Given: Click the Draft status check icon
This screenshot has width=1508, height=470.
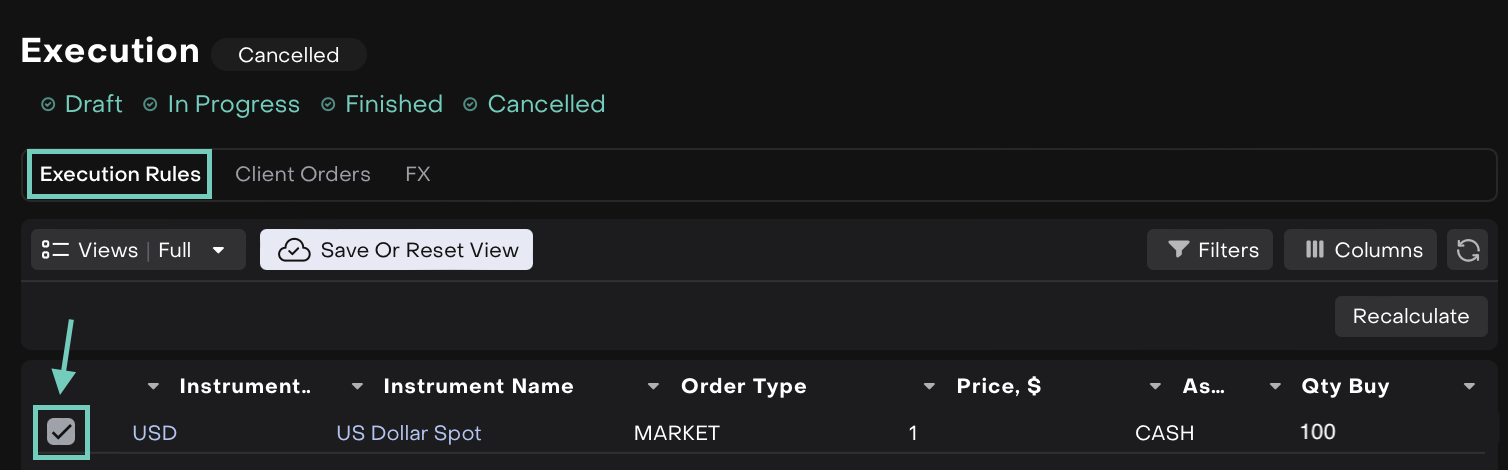Looking at the screenshot, I should [47, 105].
